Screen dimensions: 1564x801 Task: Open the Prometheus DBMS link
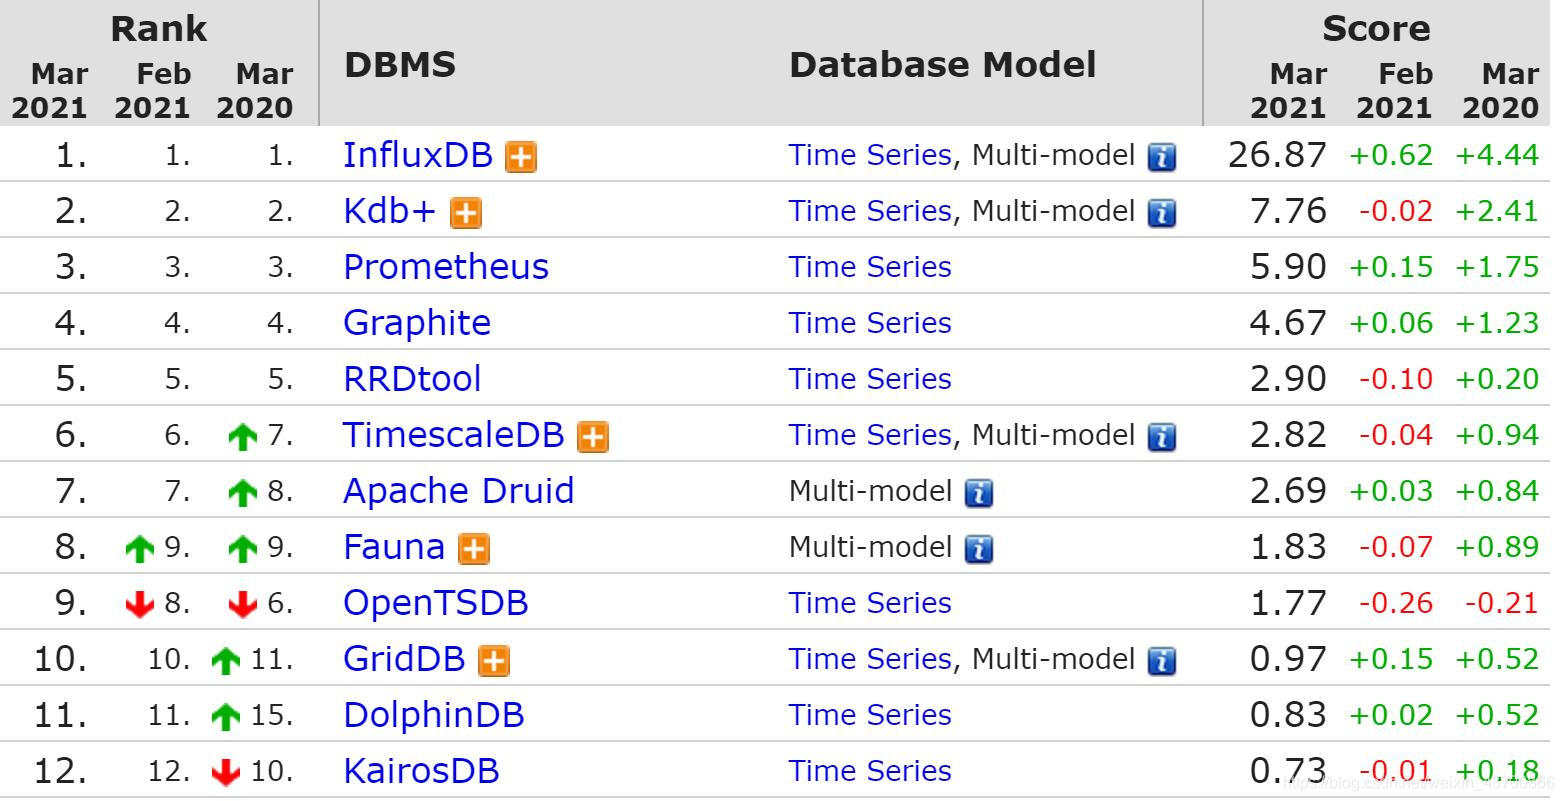click(445, 267)
